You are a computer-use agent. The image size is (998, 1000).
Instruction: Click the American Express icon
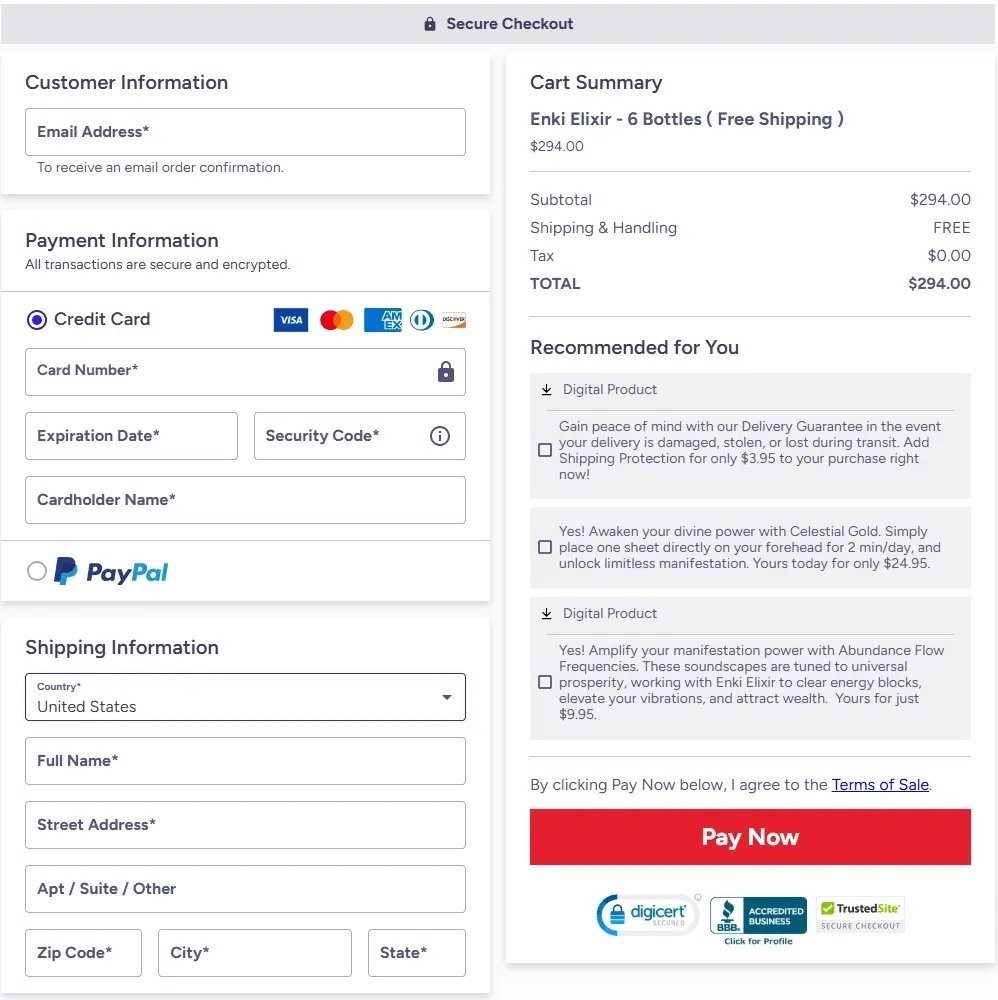pos(382,320)
